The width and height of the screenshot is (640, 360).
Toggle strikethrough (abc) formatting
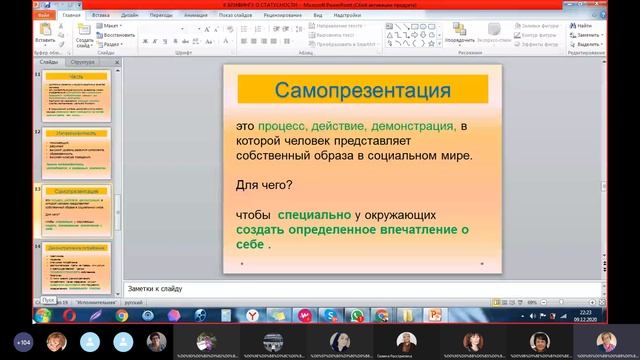185,41
